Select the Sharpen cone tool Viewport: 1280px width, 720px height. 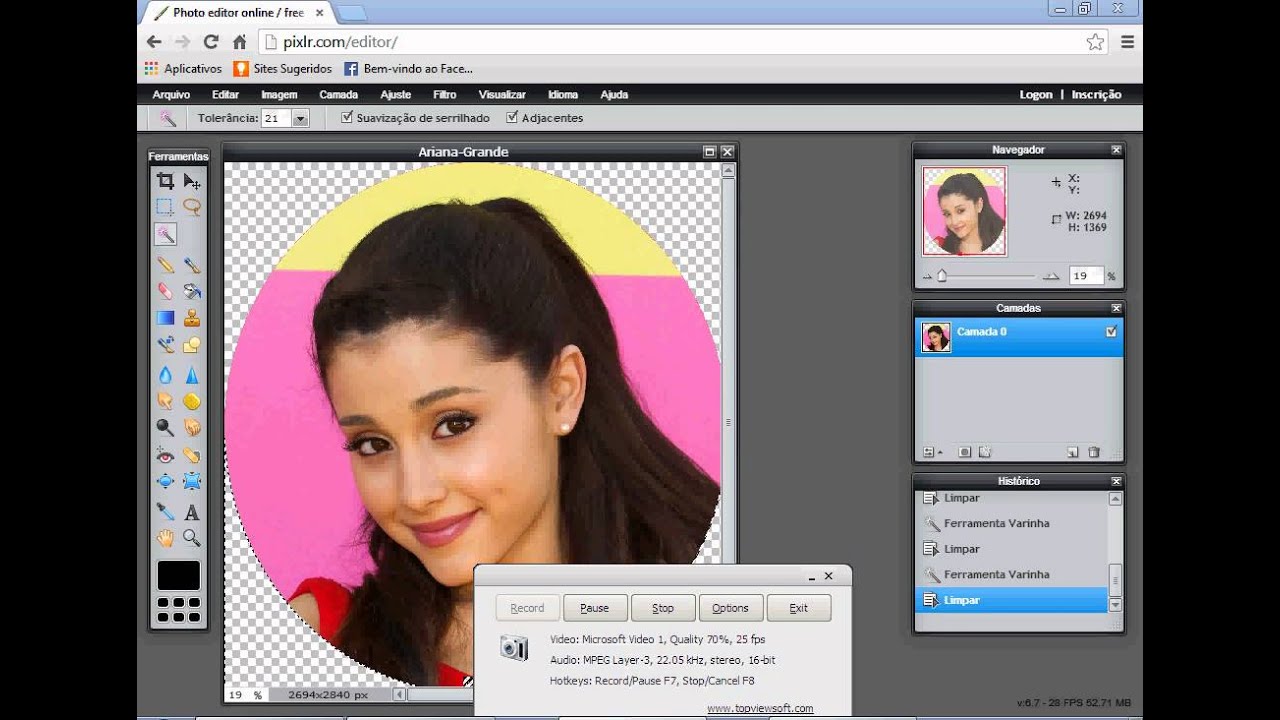pyautogui.click(x=192, y=375)
